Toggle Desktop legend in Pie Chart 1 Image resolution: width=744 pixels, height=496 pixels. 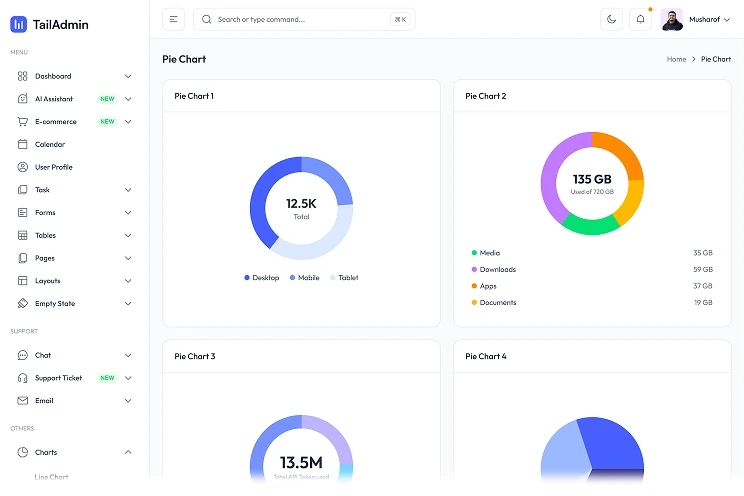261,278
